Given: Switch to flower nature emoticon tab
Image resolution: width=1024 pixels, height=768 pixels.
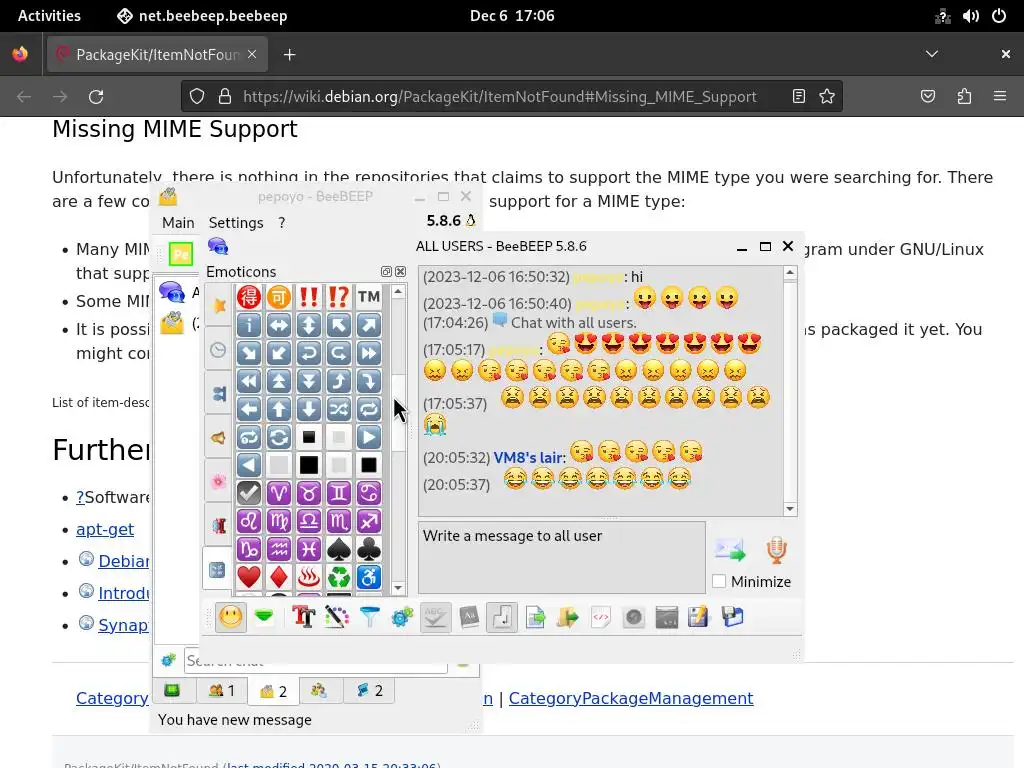Looking at the screenshot, I should 218,481.
